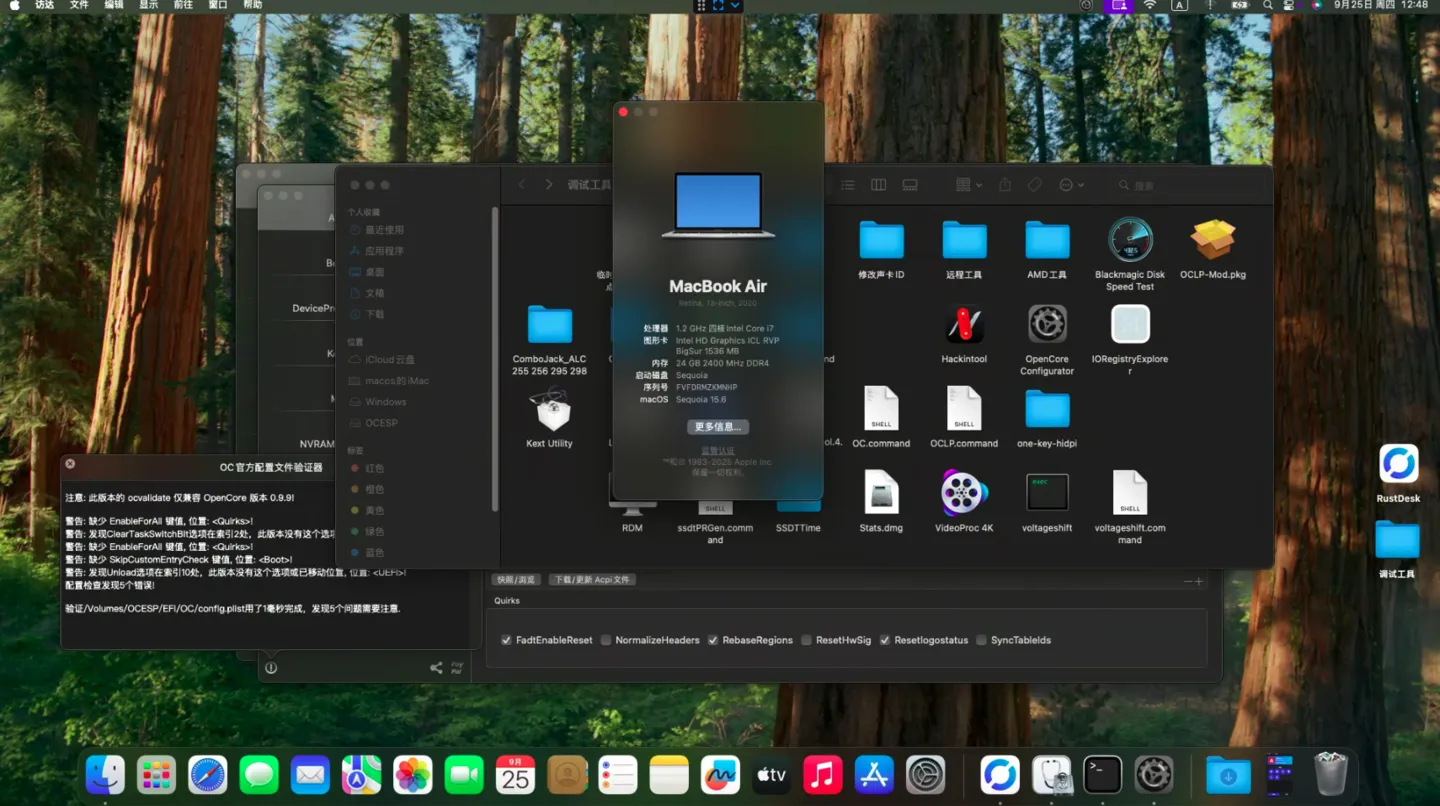
Task: Click the 更多信息... button
Action: (717, 427)
